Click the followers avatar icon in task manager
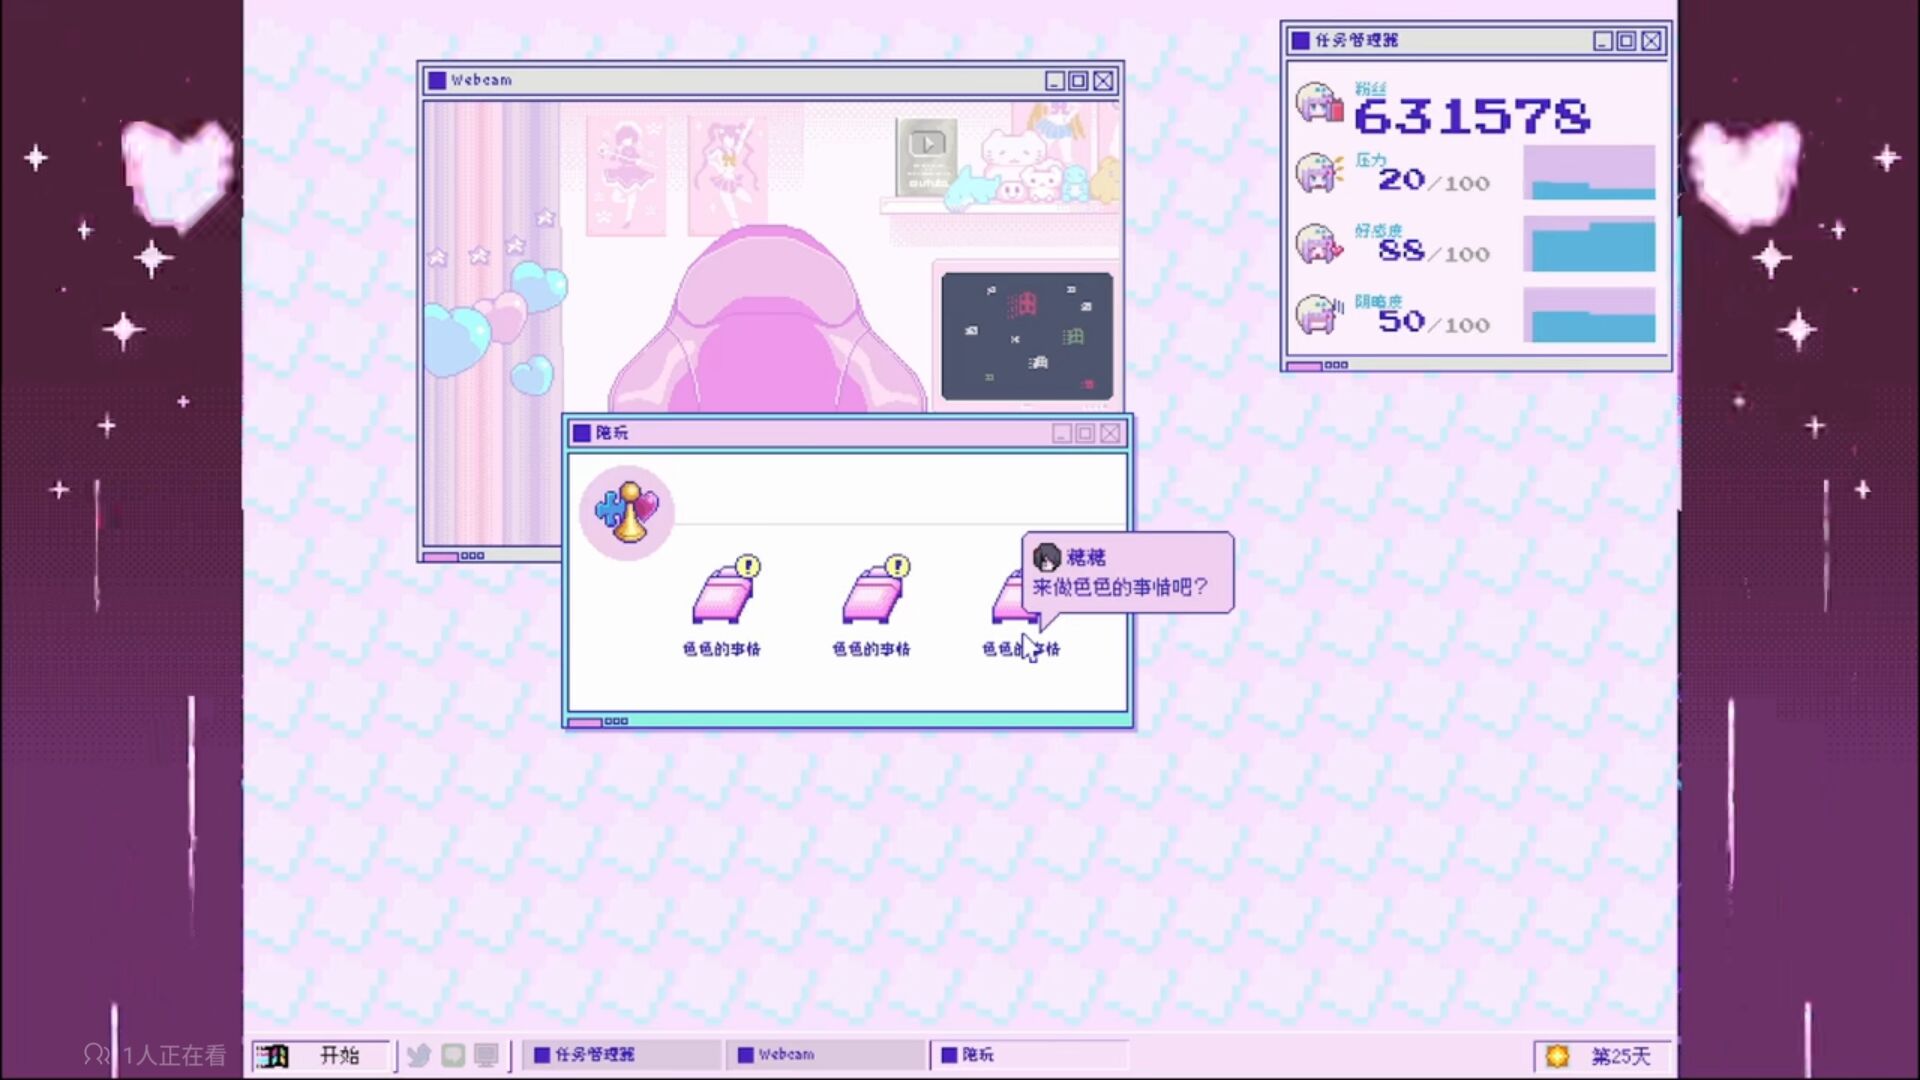 click(x=1319, y=103)
